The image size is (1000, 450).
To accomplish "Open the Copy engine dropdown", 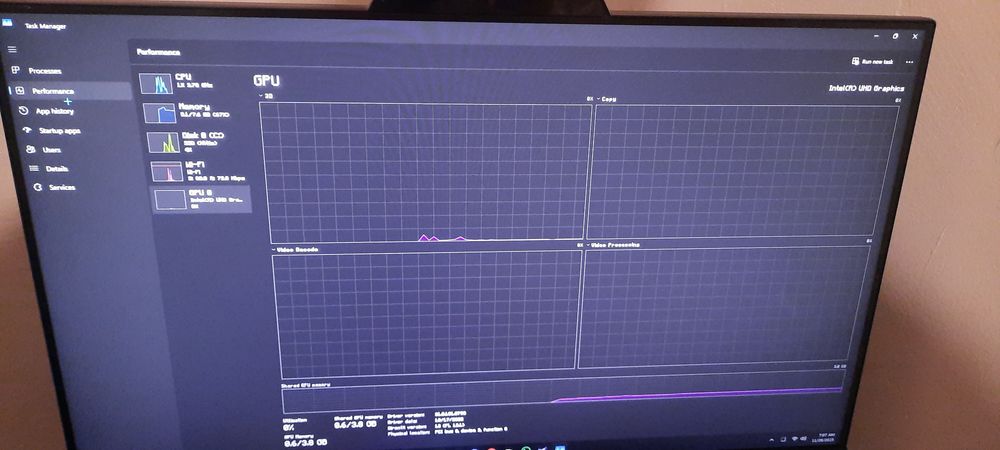I will (x=607, y=99).
